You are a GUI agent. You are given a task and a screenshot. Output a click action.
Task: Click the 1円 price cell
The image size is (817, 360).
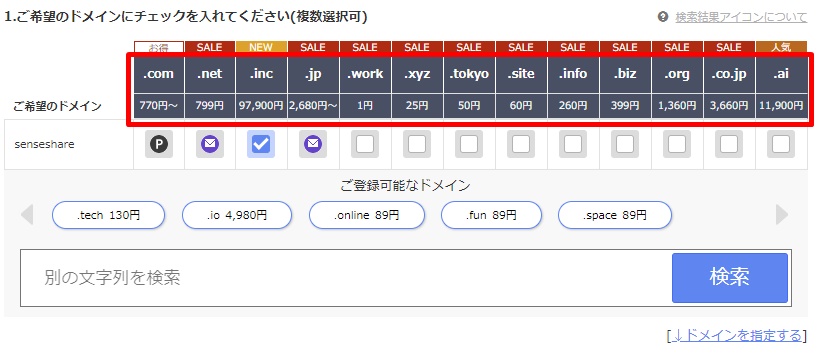pyautogui.click(x=365, y=106)
